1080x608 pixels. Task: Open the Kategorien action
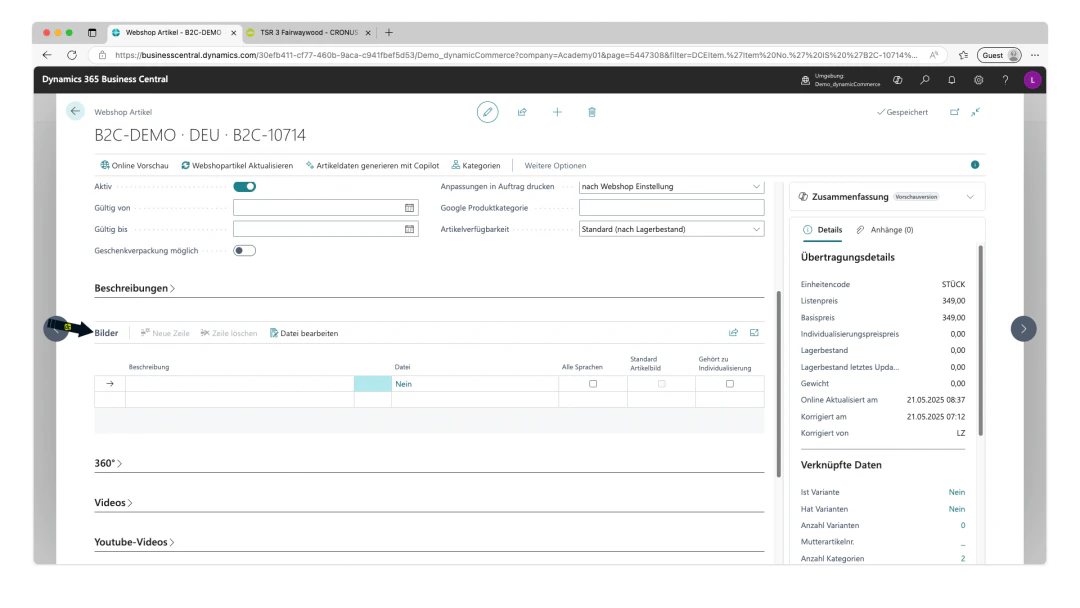point(475,166)
